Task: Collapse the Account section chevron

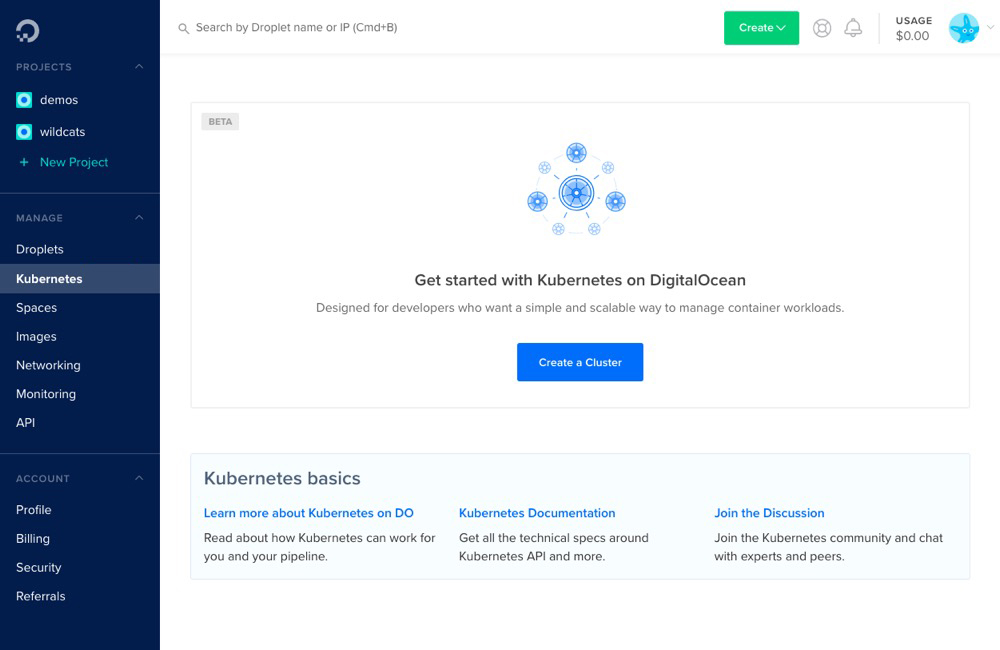Action: [x=139, y=479]
